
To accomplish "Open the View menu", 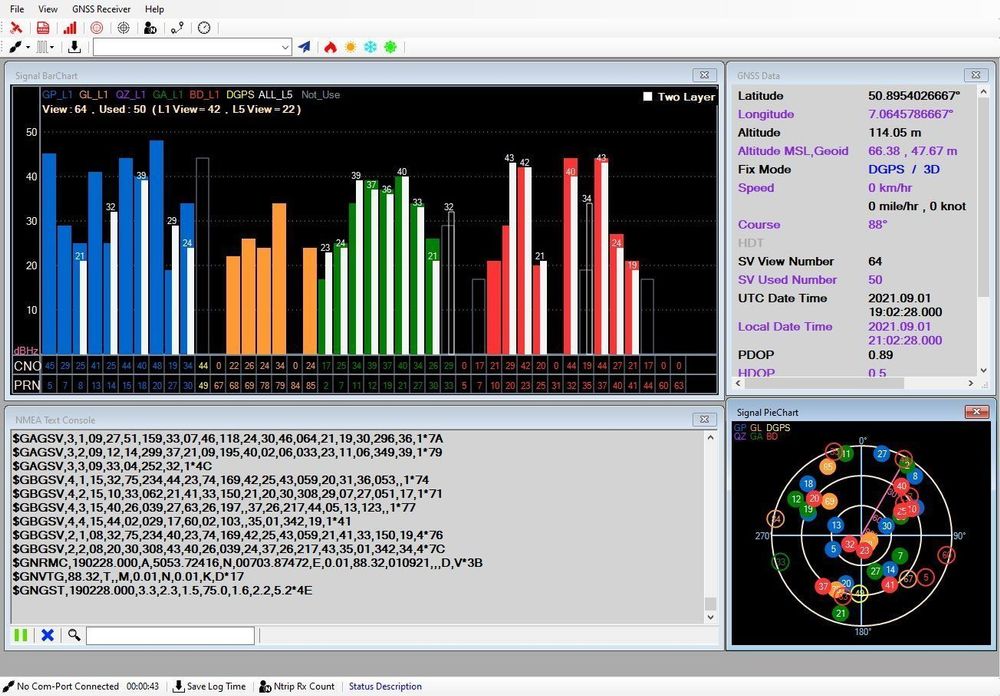I will coord(47,9).
